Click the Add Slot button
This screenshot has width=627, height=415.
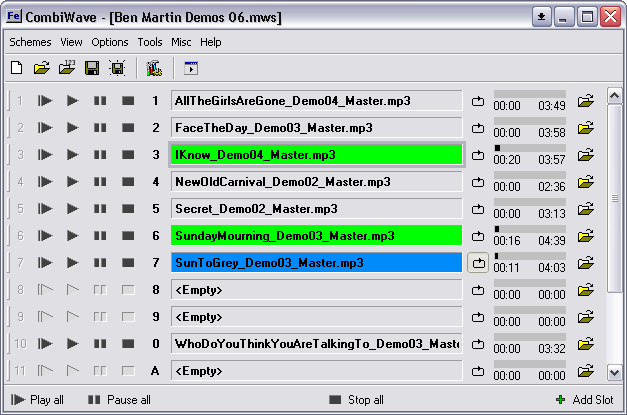pos(584,400)
